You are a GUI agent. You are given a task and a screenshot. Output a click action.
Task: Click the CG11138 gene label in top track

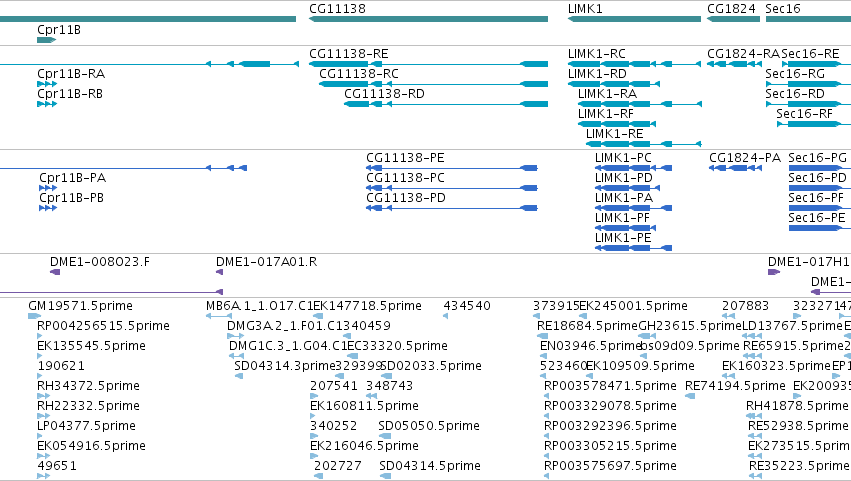coord(337,9)
